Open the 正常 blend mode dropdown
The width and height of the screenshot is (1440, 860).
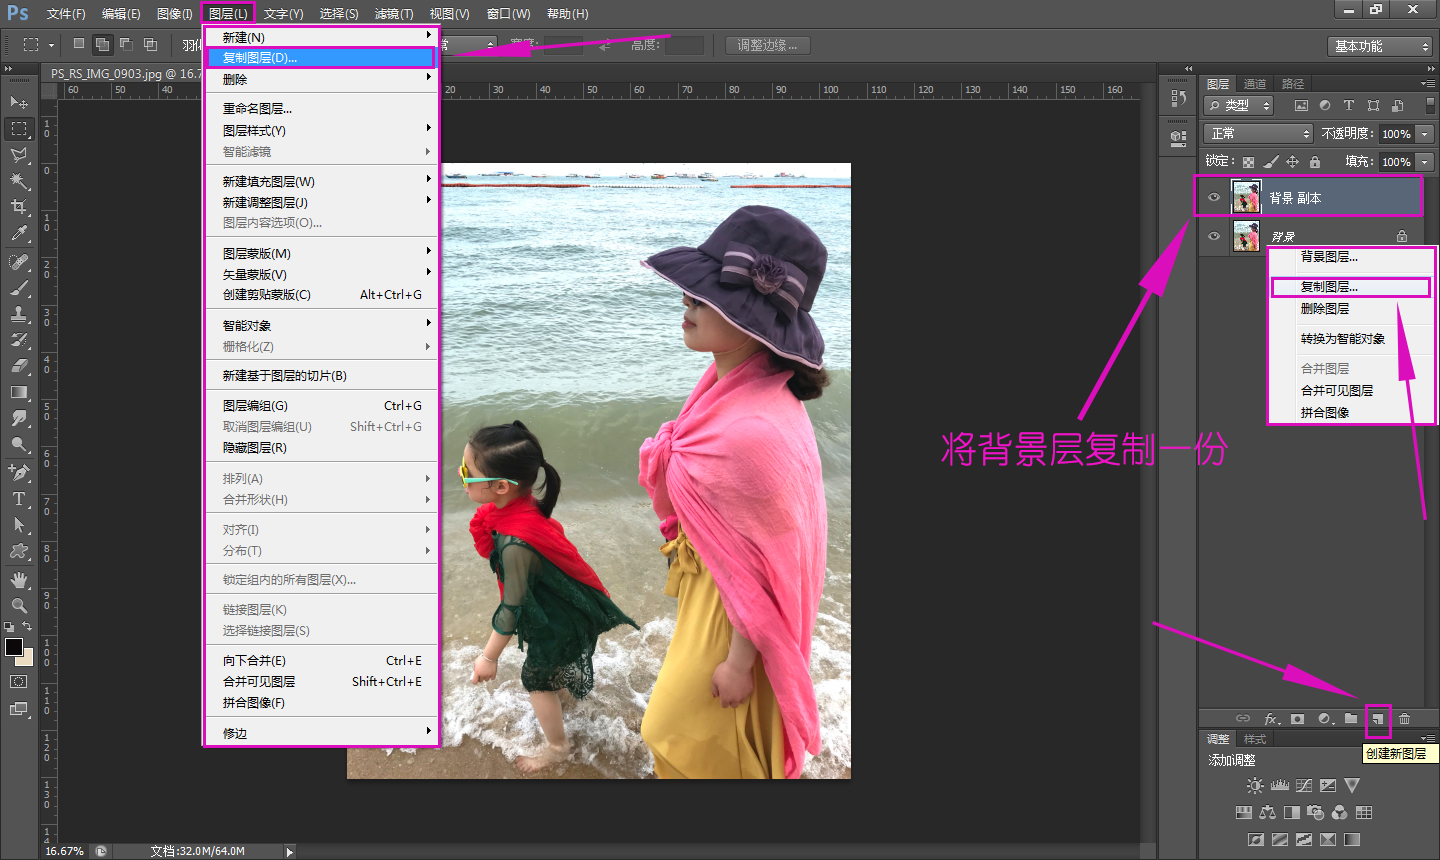click(x=1258, y=133)
